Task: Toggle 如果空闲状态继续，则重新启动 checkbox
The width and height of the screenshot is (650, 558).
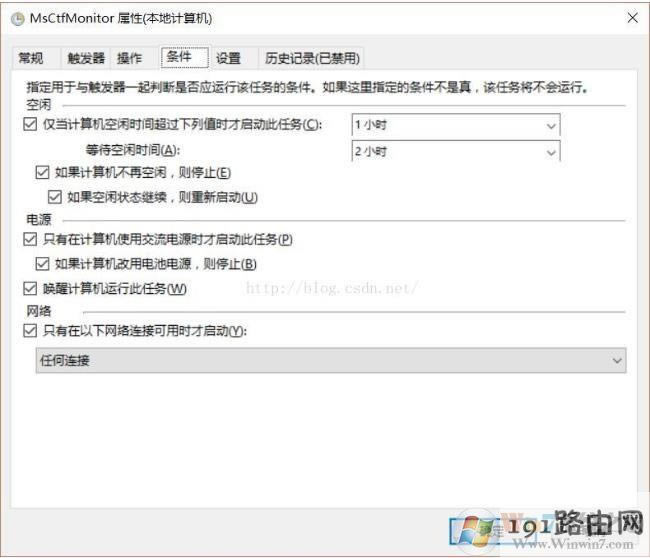Action: point(55,197)
